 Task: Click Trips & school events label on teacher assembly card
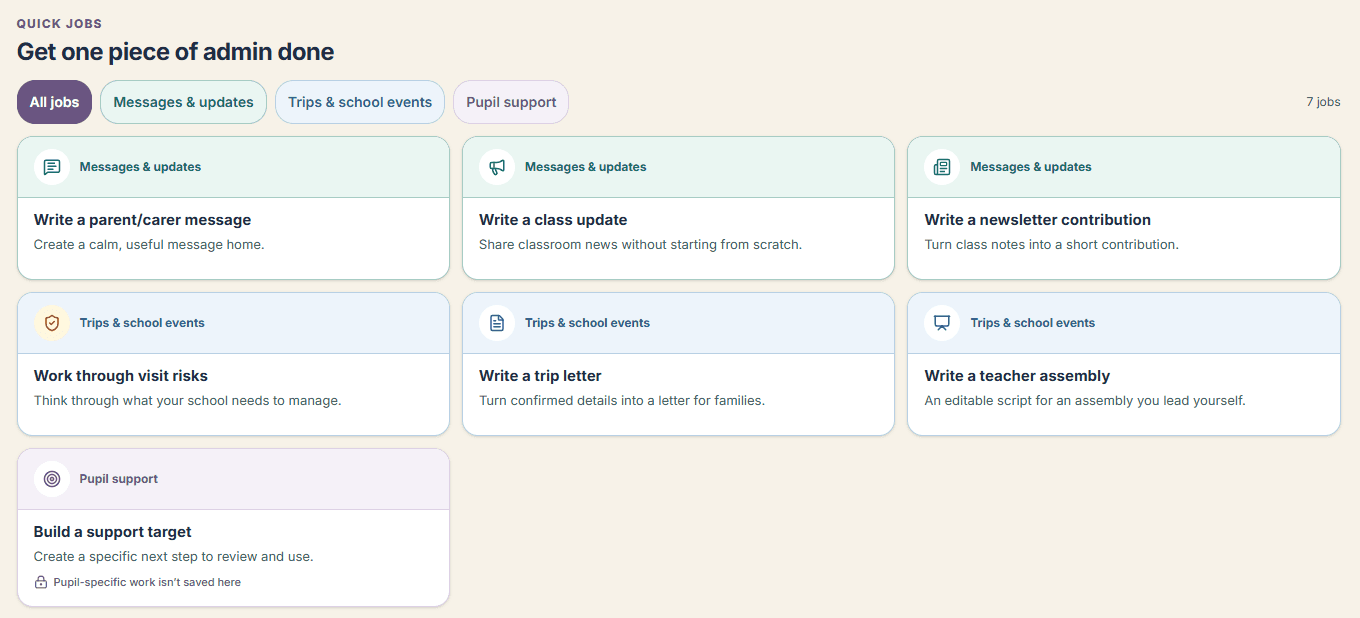(1033, 323)
